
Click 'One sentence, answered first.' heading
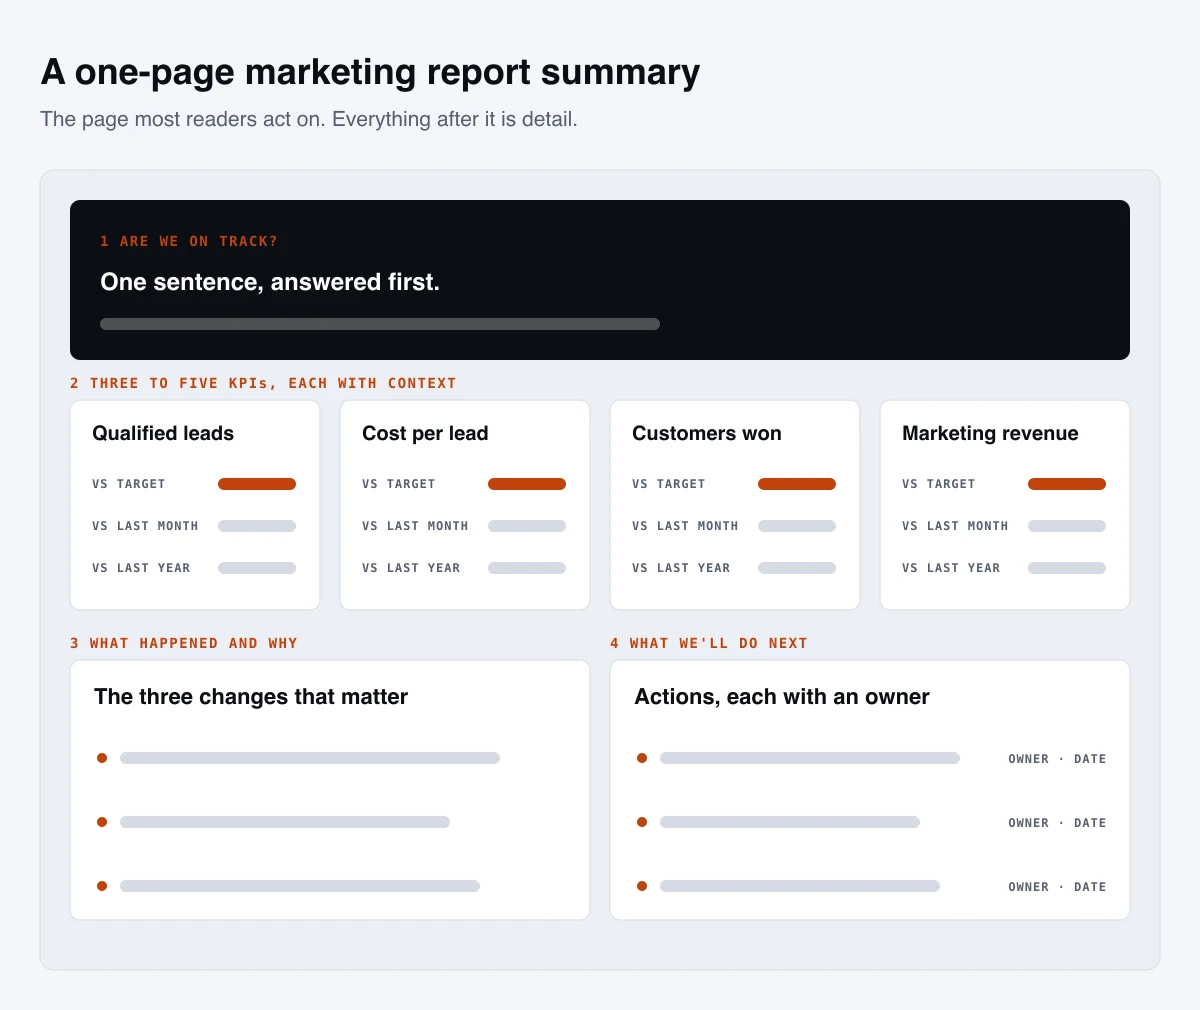point(270,282)
